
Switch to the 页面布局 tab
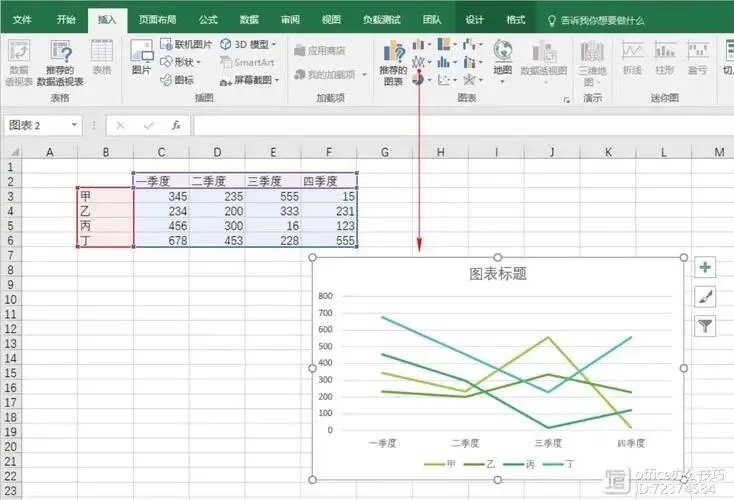pos(157,20)
